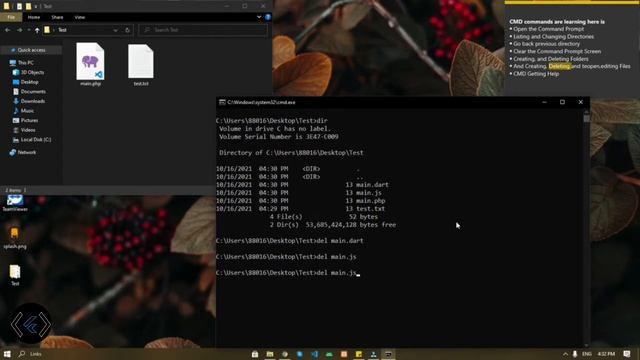Open the Home ribbon tab
This screenshot has height=360, width=640.
[x=34, y=17]
